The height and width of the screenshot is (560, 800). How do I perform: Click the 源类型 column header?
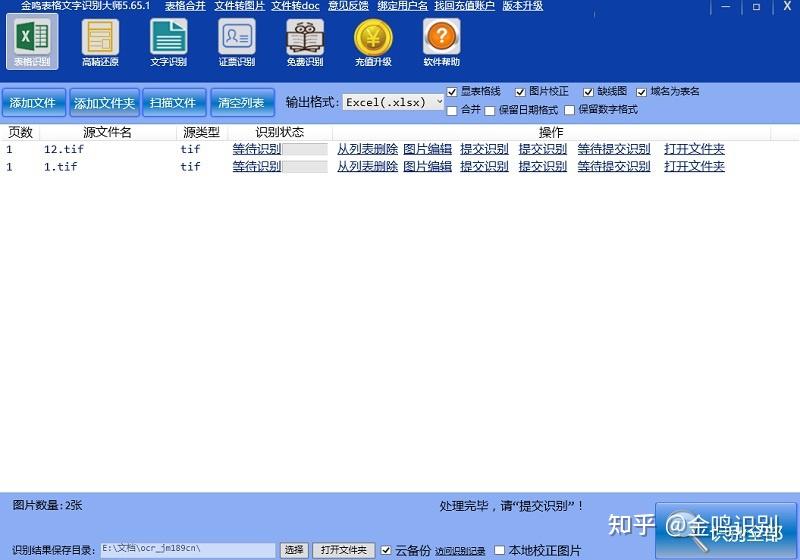(x=202, y=132)
